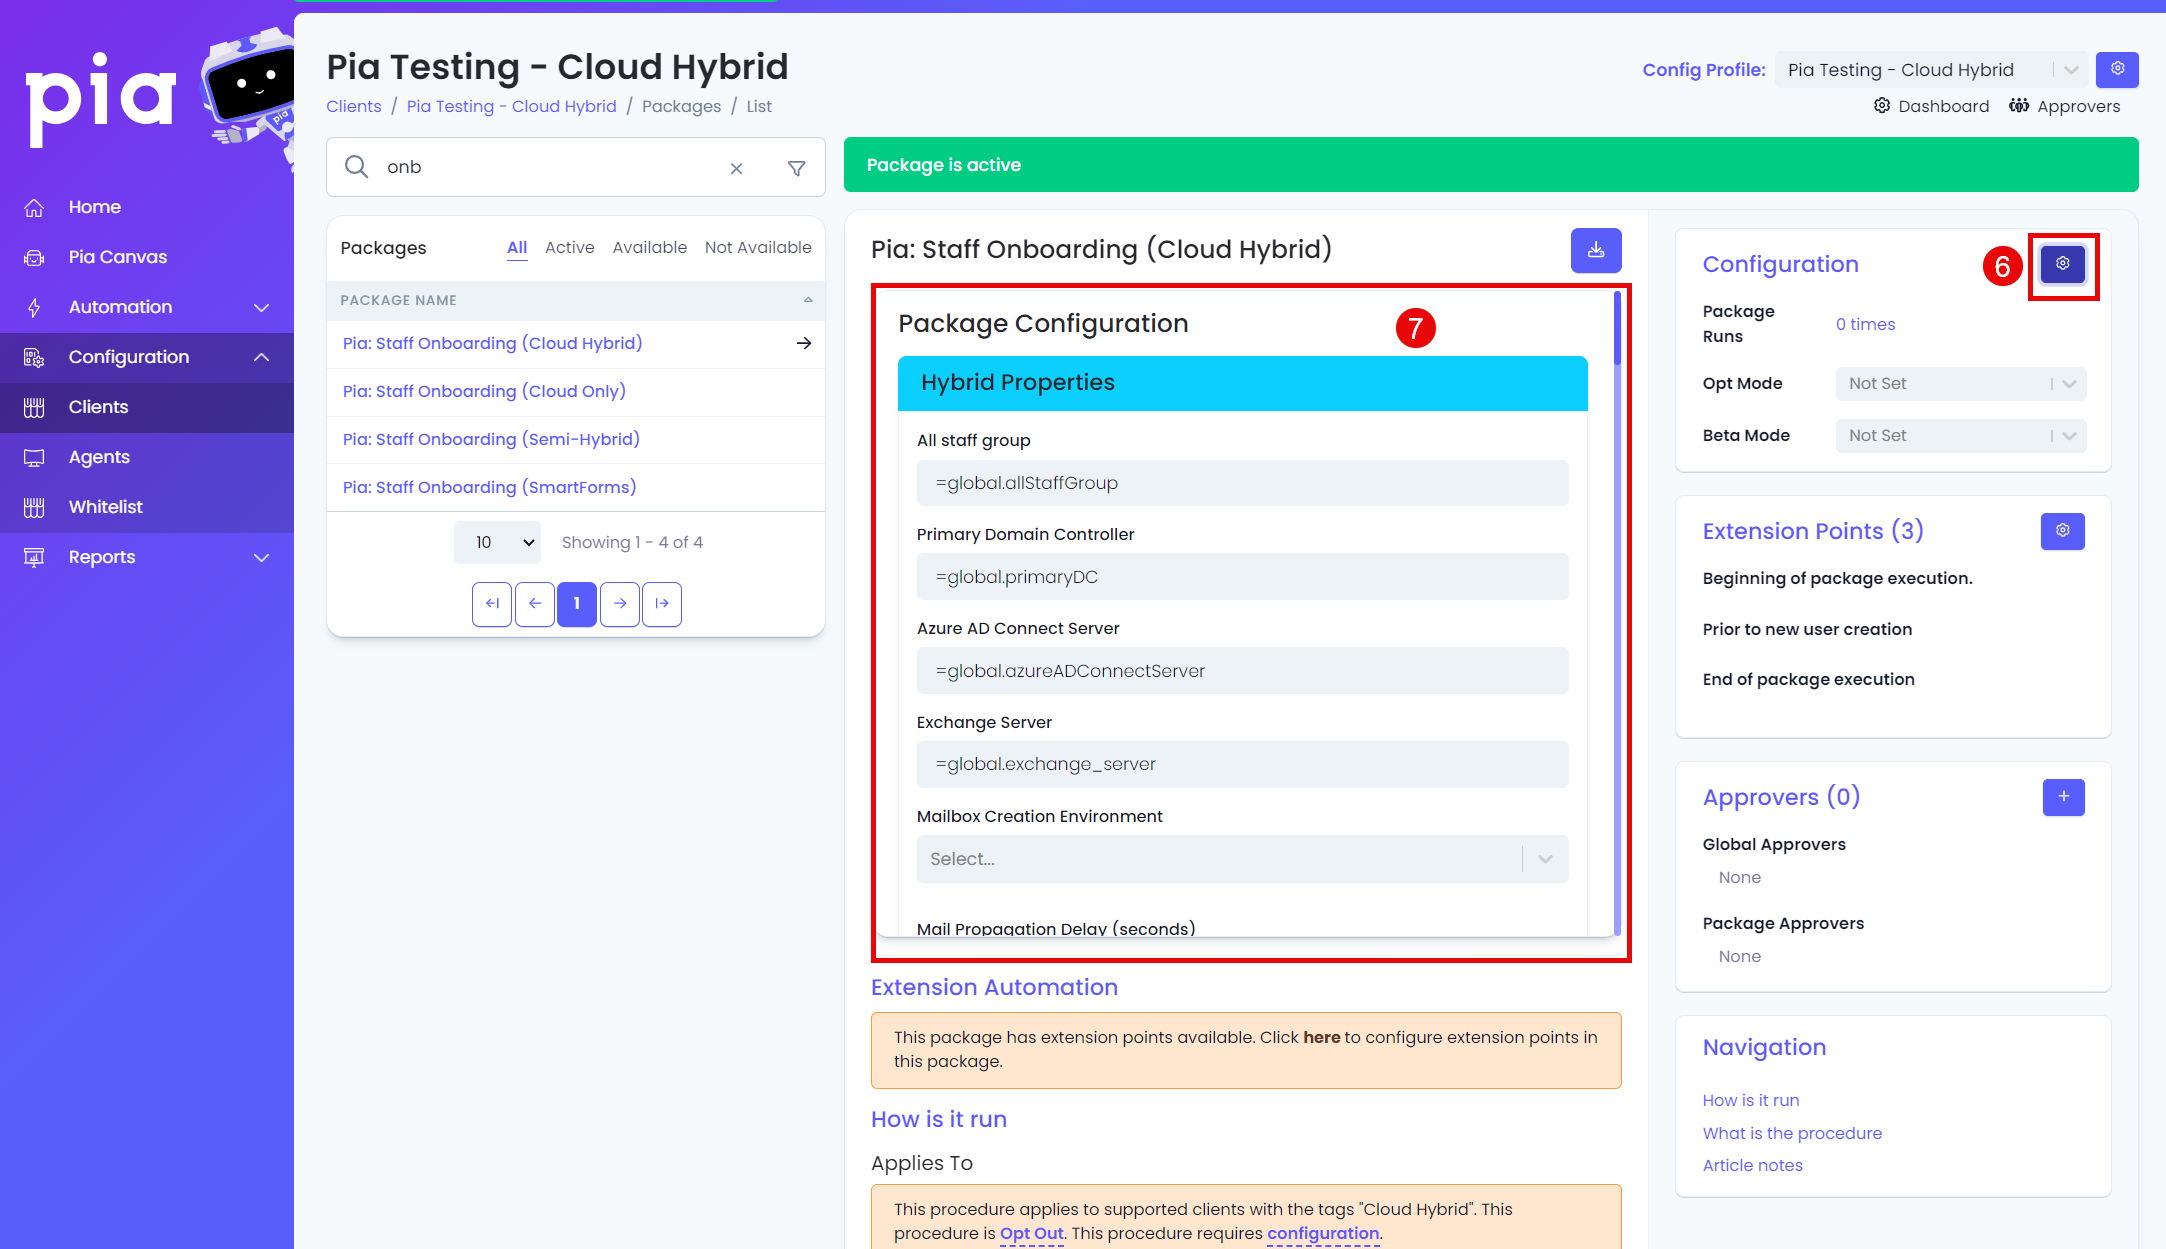Viewport: 2166px width, 1249px height.
Task: Change the page size dropdown showing 10
Action: coord(497,542)
